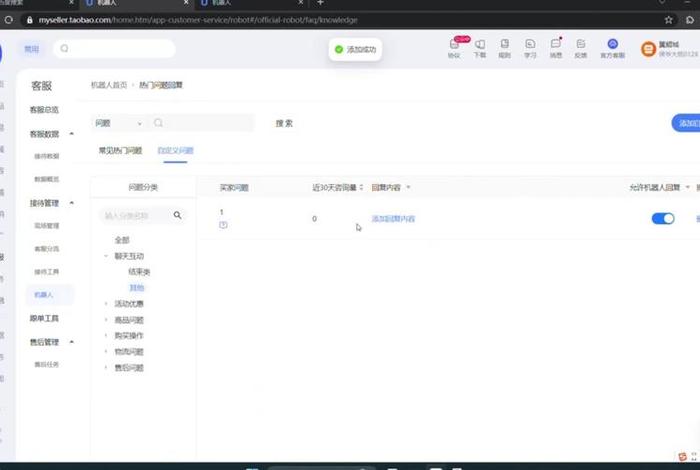The width and height of the screenshot is (700, 470).
Task: Click the 常用 button in header
Action: tap(32, 49)
